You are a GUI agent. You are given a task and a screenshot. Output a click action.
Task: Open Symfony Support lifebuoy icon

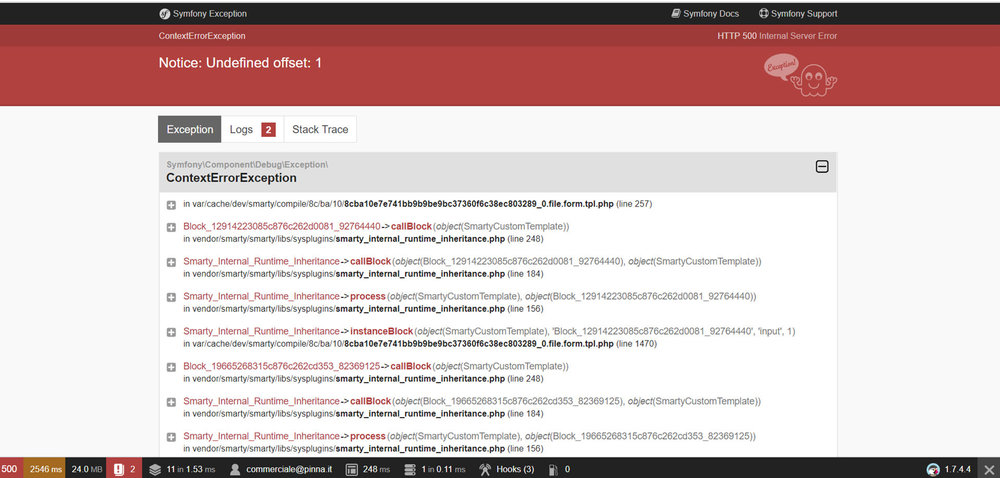[763, 13]
